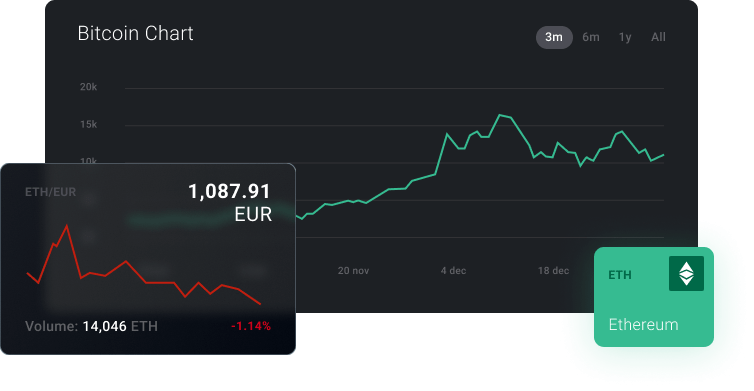This screenshot has width=754, height=391.
Task: Click the Ethereum diamond logo icon
Action: pos(686,273)
